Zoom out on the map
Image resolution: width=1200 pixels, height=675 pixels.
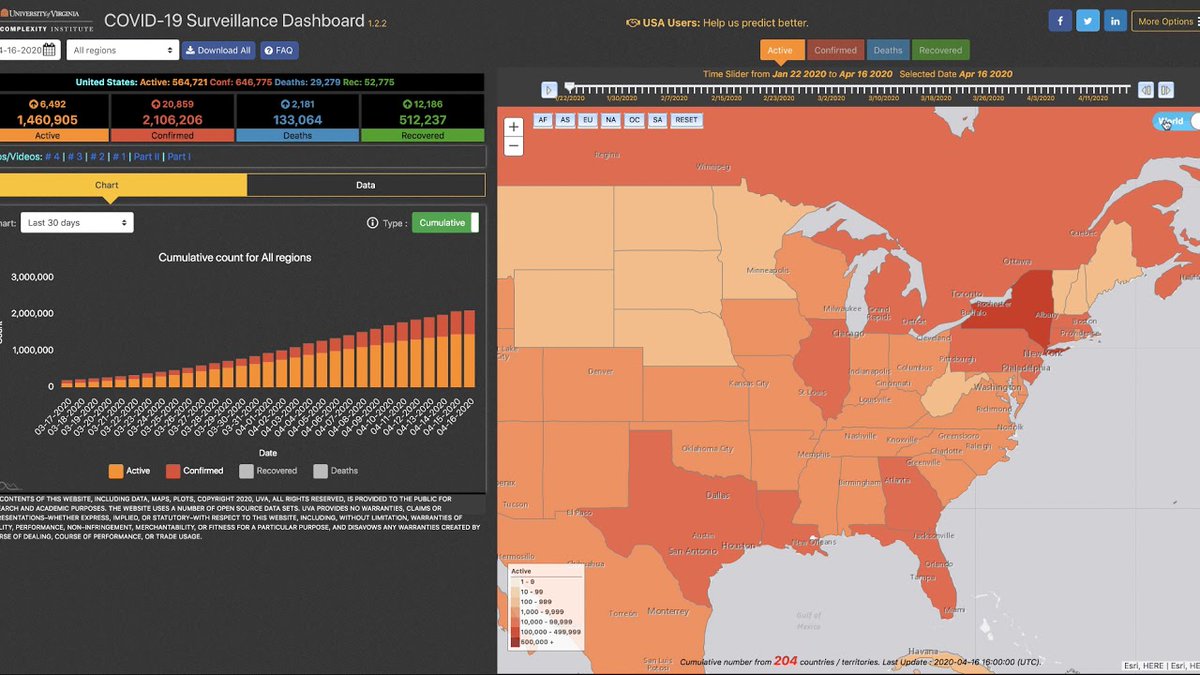pyautogui.click(x=513, y=145)
